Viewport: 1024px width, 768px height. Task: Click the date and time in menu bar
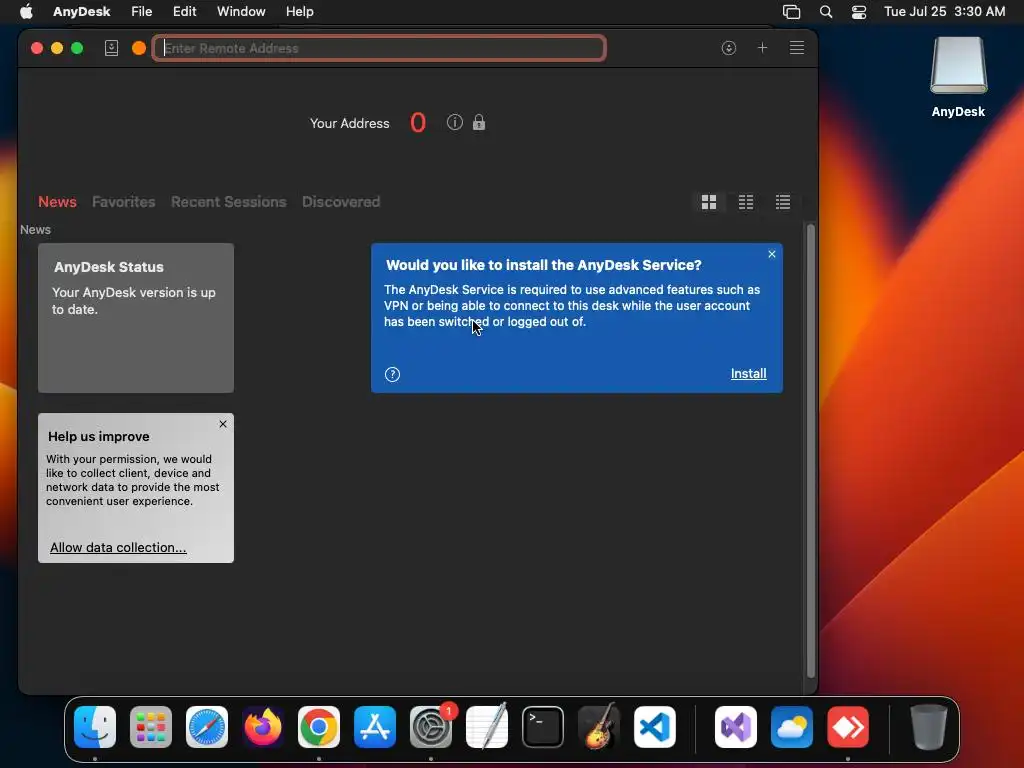pyautogui.click(x=944, y=12)
